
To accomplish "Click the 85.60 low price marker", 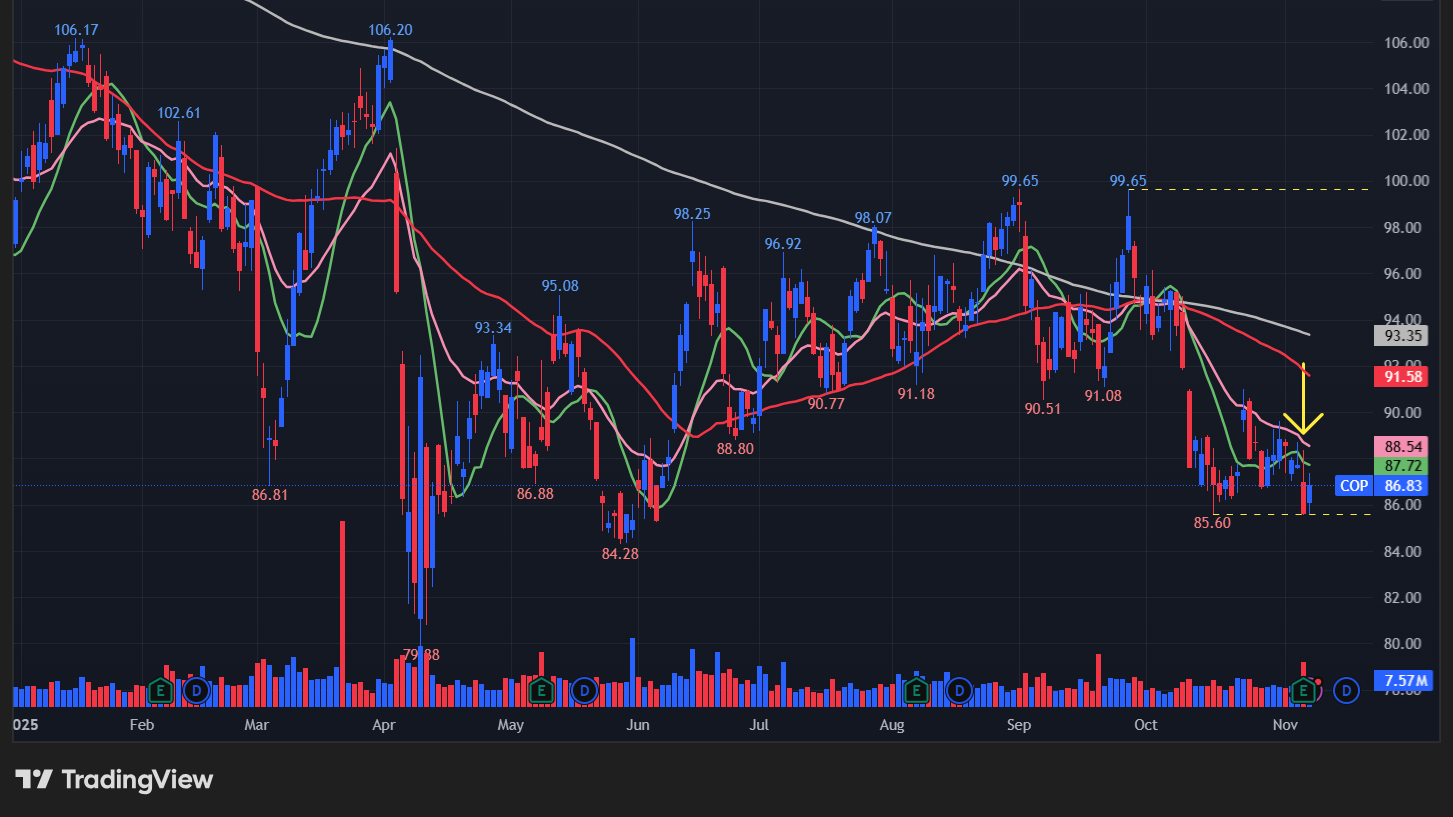I will pyautogui.click(x=1211, y=522).
